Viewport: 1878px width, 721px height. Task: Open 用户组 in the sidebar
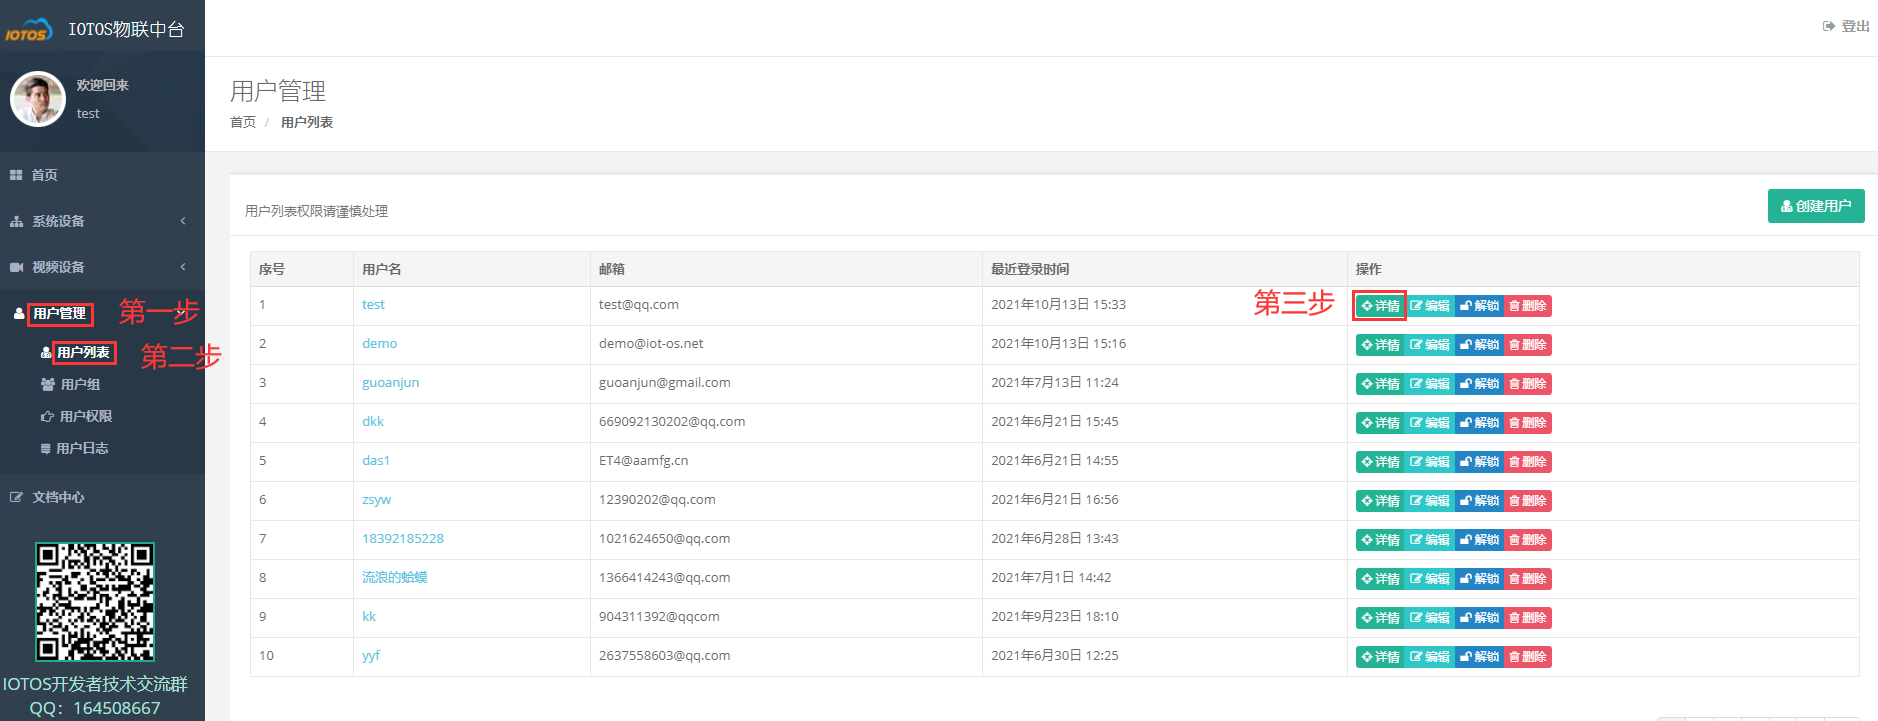click(x=80, y=385)
